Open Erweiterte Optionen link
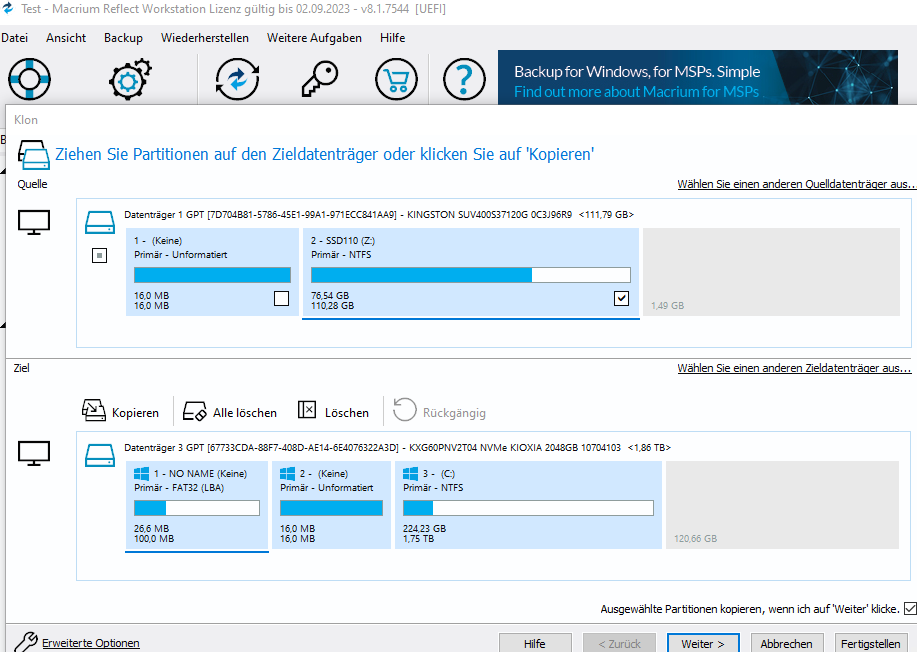The width and height of the screenshot is (917, 652). pyautogui.click(x=91, y=643)
